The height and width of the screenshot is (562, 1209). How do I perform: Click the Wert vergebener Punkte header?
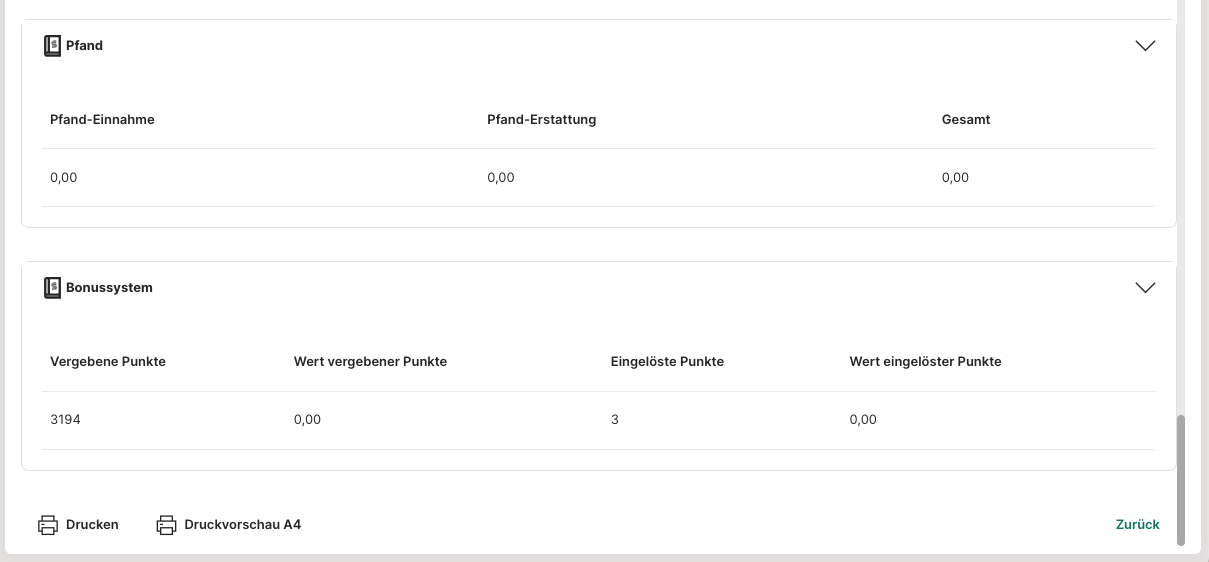tap(370, 362)
